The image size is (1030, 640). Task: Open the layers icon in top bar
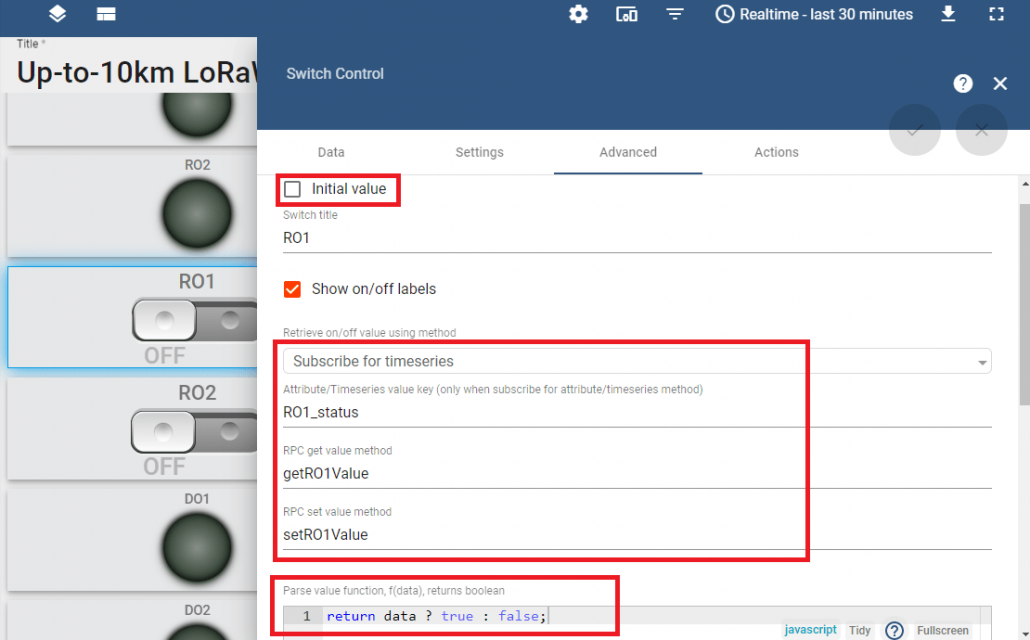click(57, 14)
